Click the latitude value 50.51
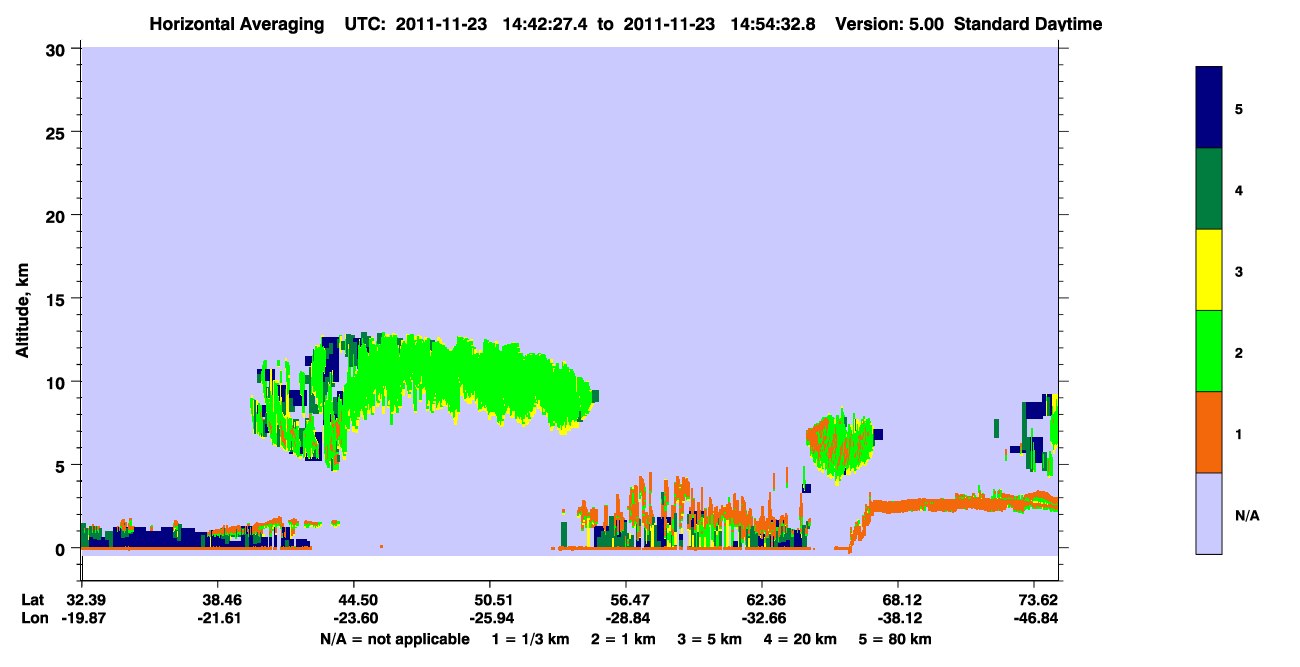This screenshot has width=1300, height=667. click(489, 600)
